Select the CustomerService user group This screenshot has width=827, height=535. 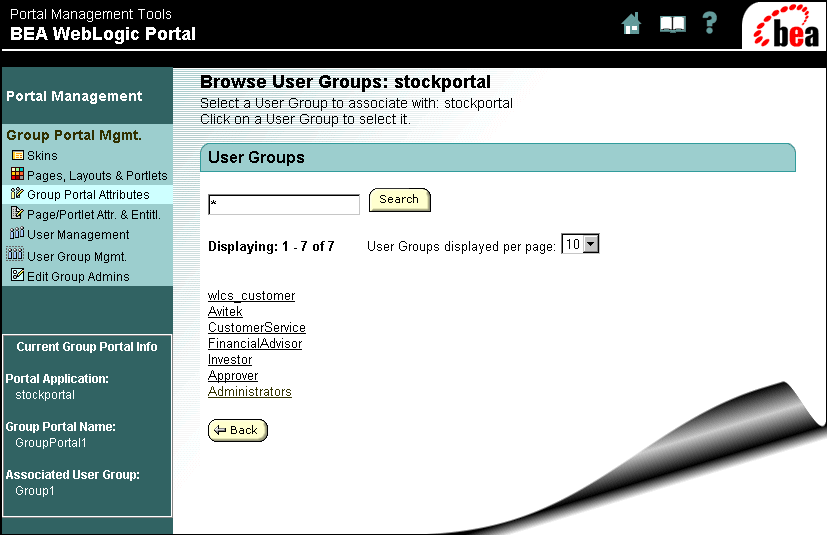[x=257, y=328]
